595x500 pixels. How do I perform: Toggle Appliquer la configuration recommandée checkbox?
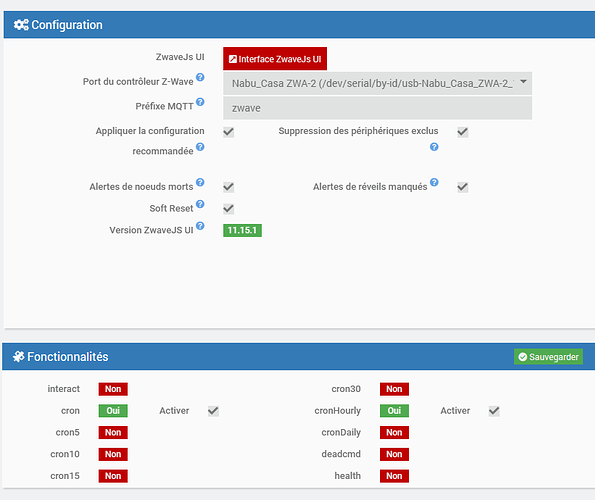click(228, 132)
